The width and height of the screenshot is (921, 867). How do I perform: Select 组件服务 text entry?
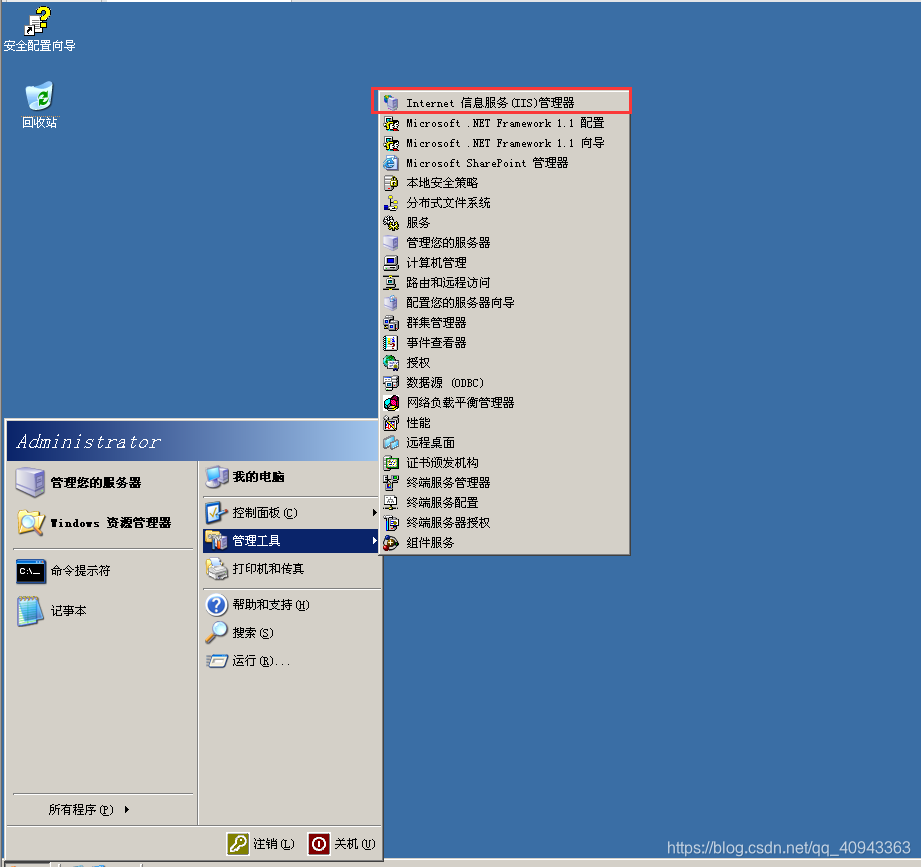point(430,543)
